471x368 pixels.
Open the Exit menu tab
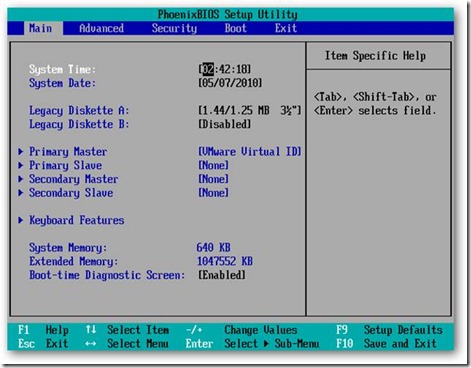click(286, 28)
